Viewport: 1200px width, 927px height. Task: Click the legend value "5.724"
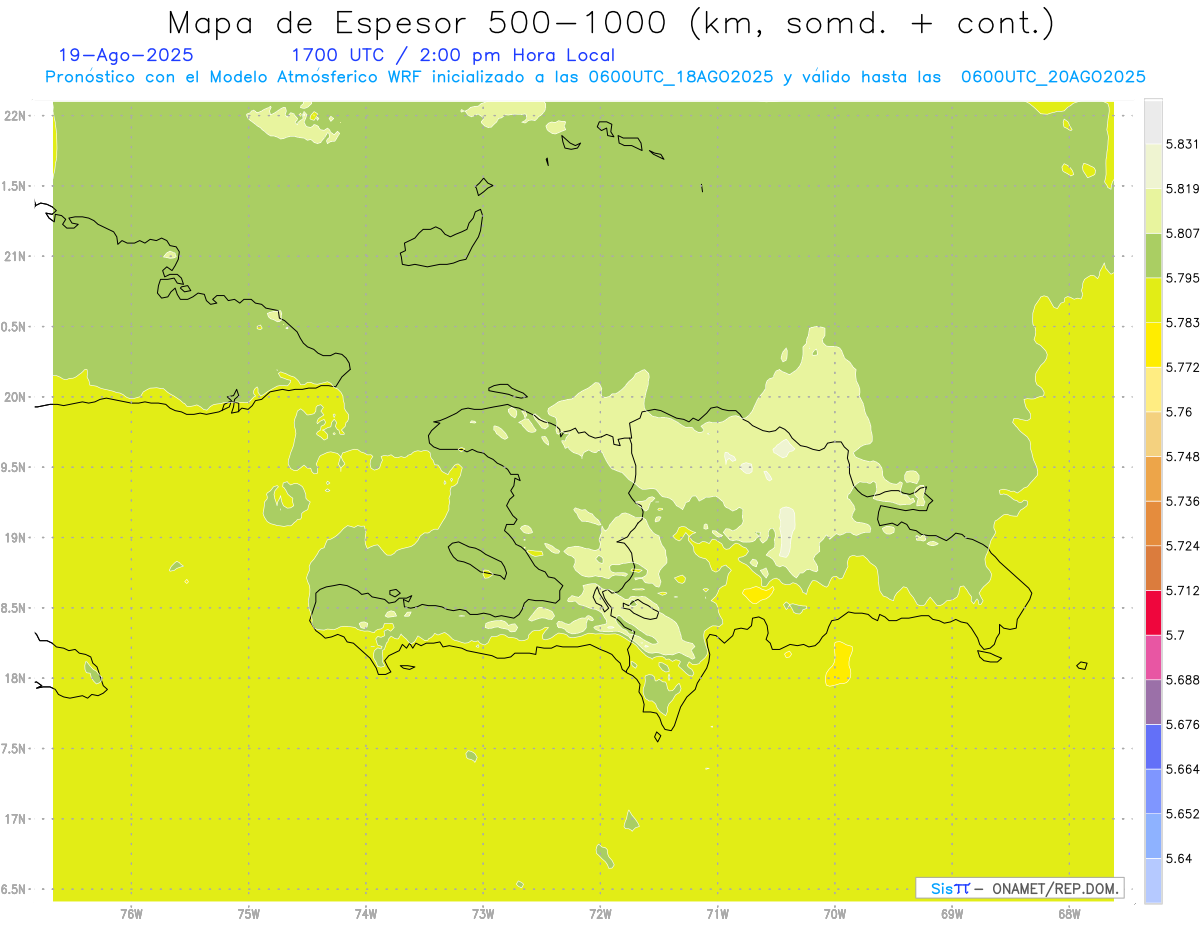[x=1183, y=546]
